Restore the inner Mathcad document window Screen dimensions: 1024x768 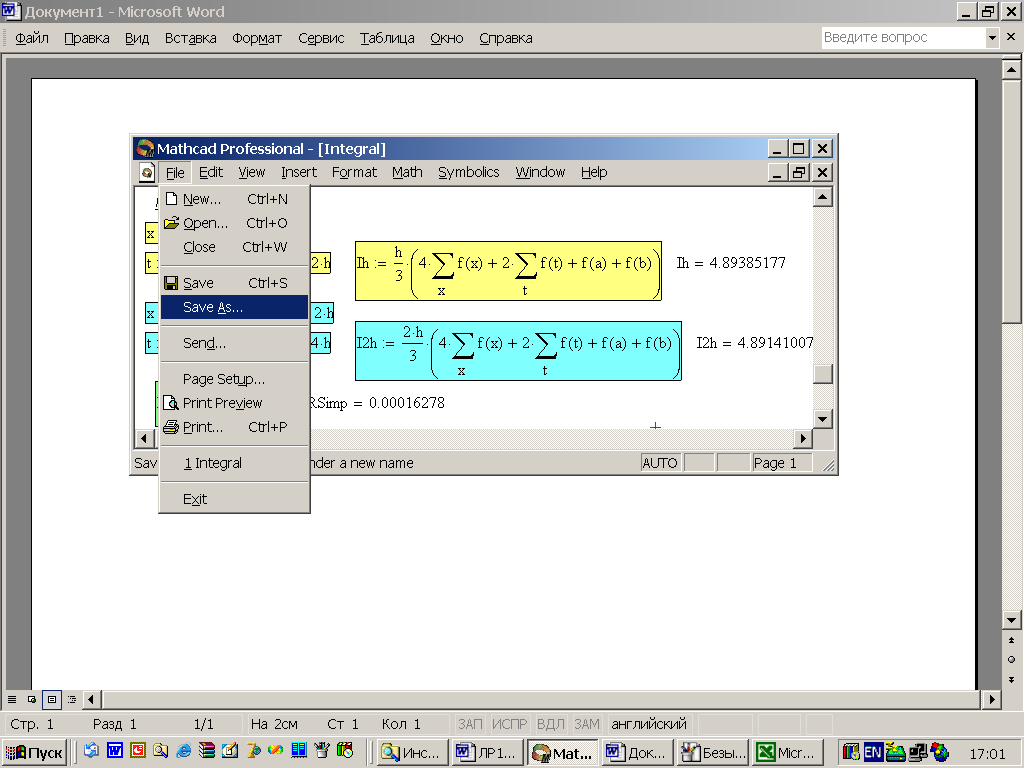click(799, 172)
